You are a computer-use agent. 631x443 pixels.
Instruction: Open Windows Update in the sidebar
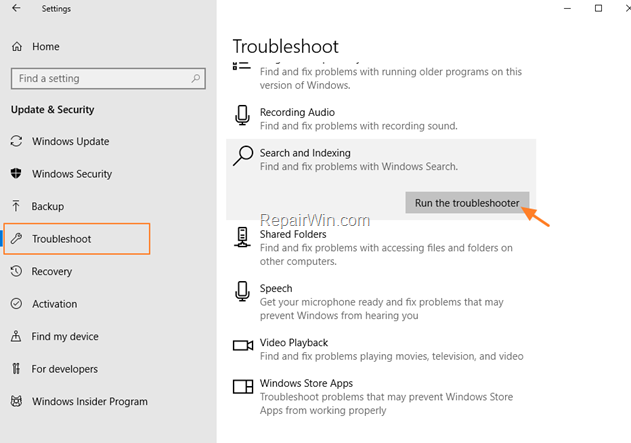click(x=71, y=141)
